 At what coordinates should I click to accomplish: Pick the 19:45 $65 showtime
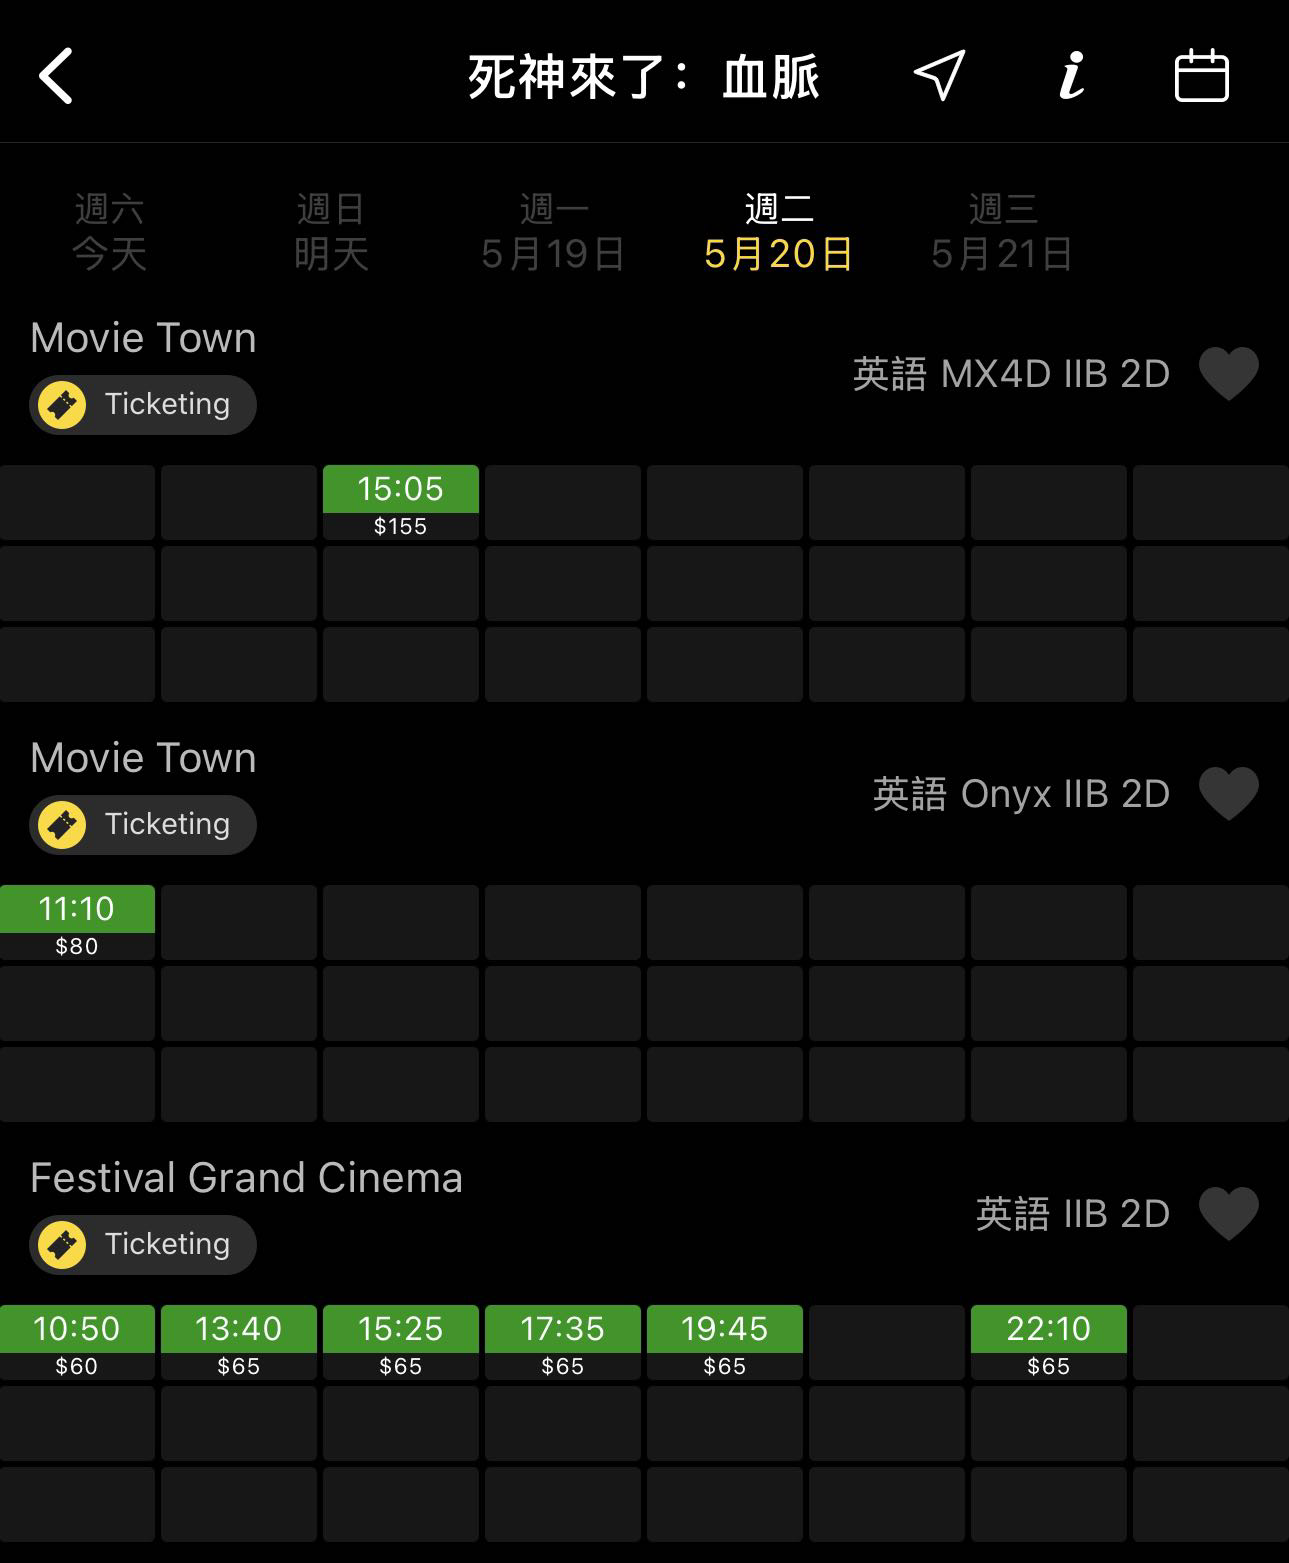pos(724,1342)
